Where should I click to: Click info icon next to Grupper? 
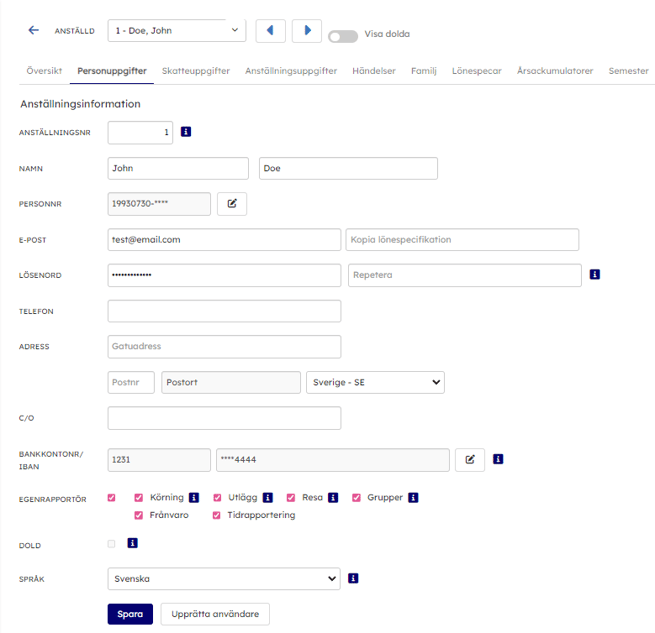click(413, 497)
